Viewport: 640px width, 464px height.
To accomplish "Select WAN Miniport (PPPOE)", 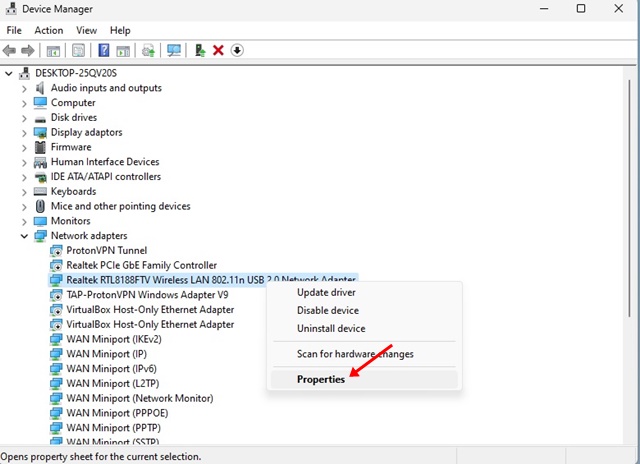I will [117, 413].
